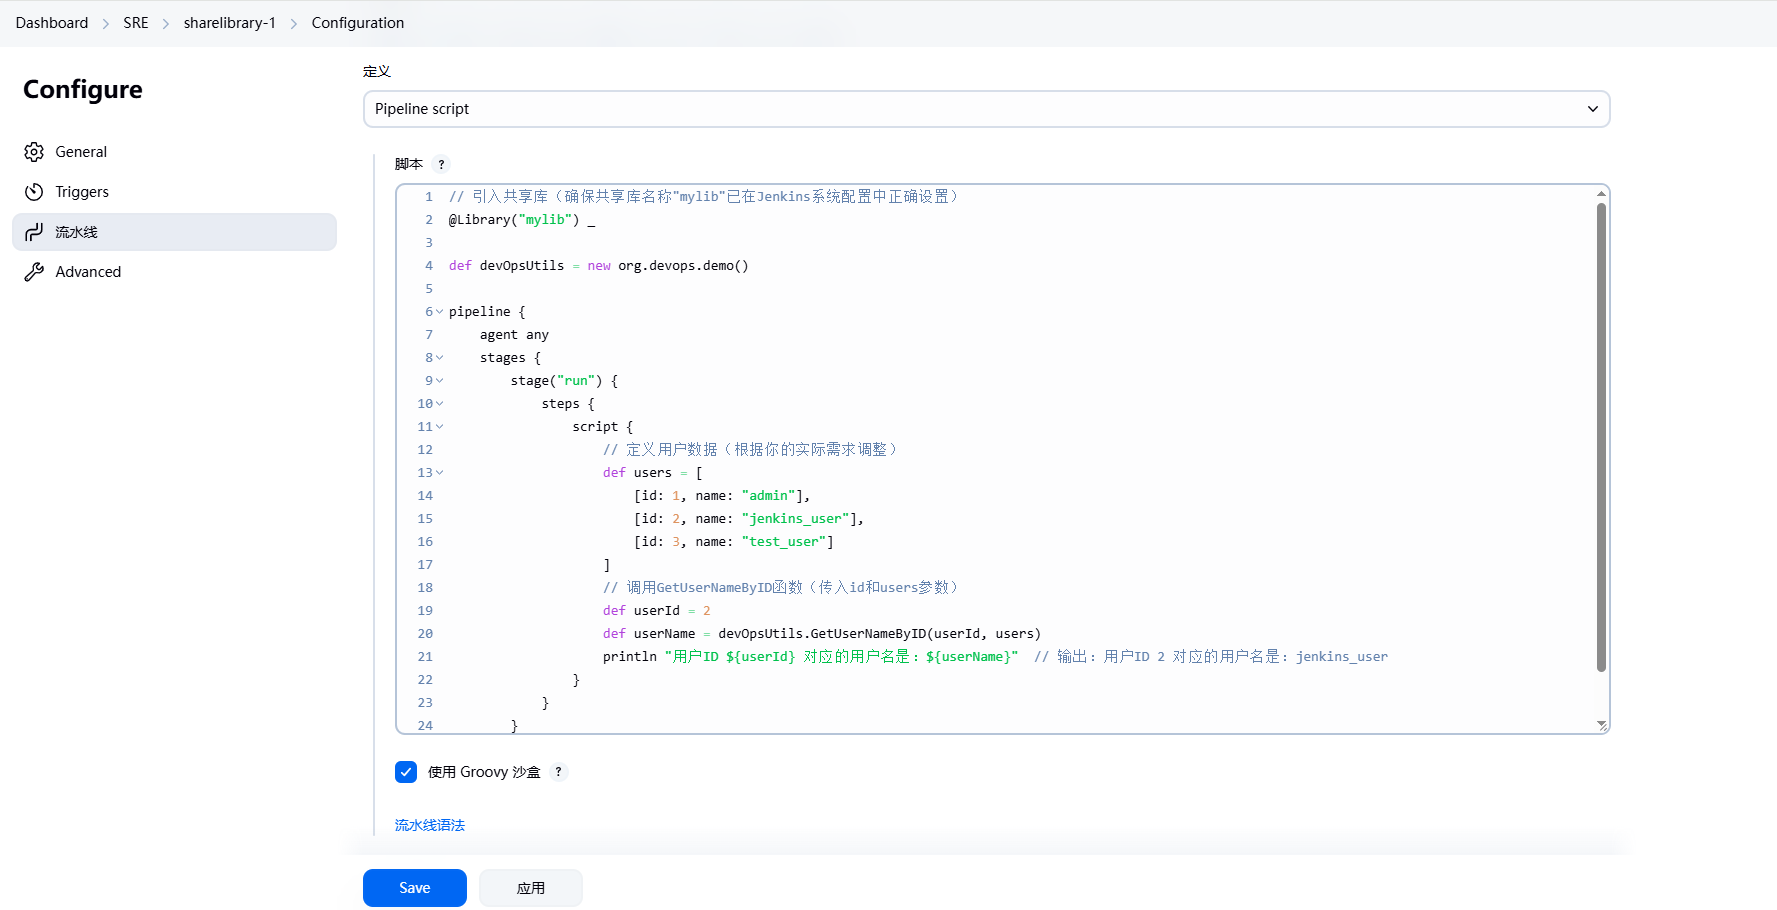Screen dimensions: 1777x910
Task: Go to Dashboard in the breadcrumb
Action: pyautogui.click(x=52, y=23)
